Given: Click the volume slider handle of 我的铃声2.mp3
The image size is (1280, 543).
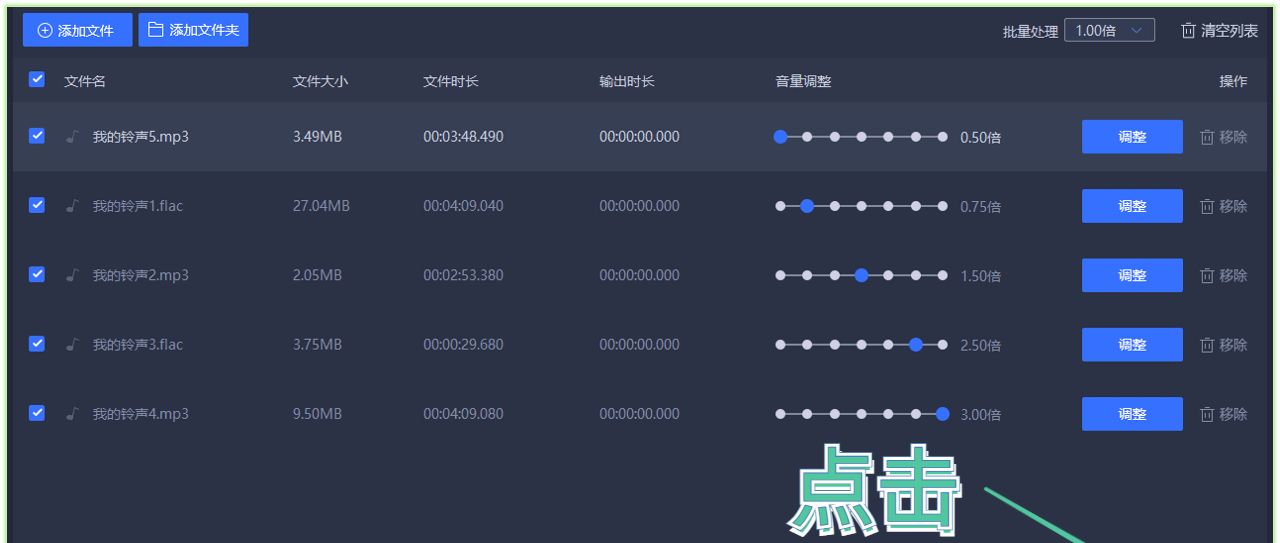Looking at the screenshot, I should point(862,275).
